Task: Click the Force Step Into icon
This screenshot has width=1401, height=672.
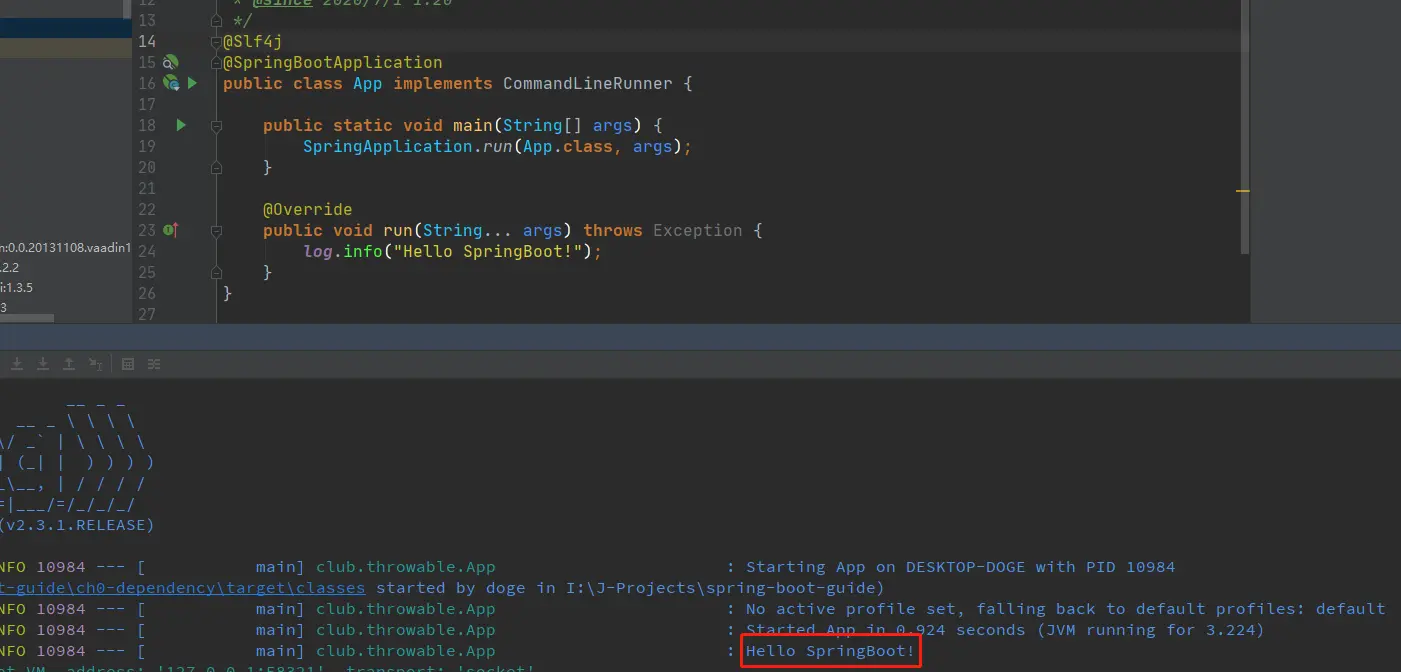Action: 43,364
